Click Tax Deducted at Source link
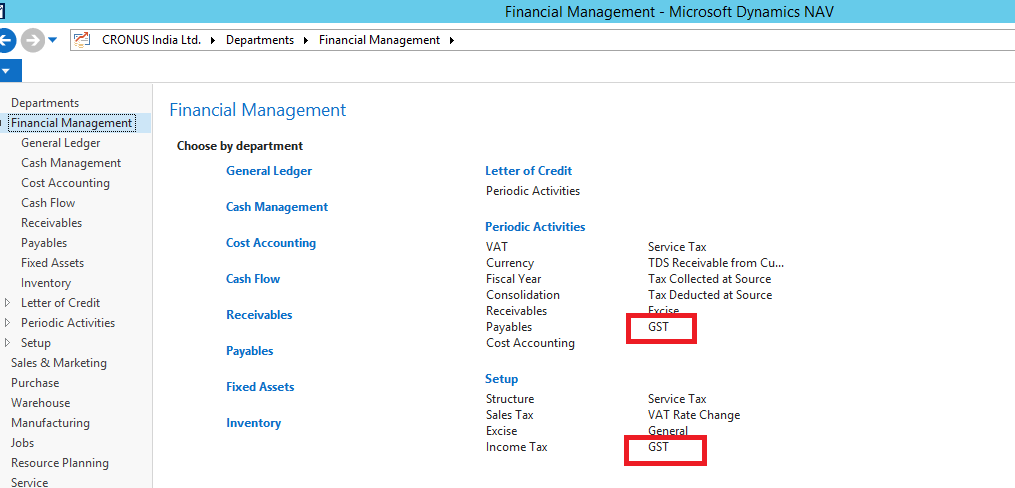This screenshot has width=1015, height=488. pyautogui.click(x=710, y=295)
